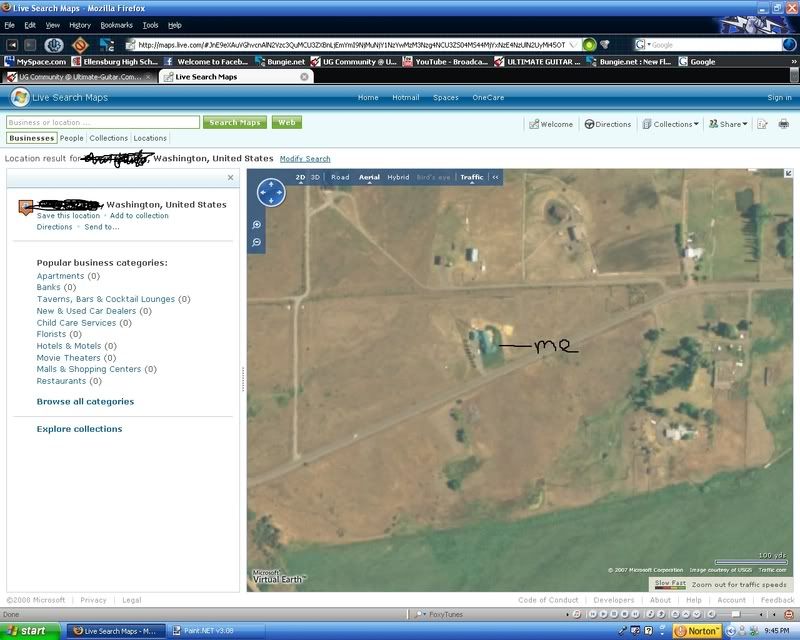The height and width of the screenshot is (640, 800).
Task: Click the red blocker icon in status bar
Action: click(789, 614)
